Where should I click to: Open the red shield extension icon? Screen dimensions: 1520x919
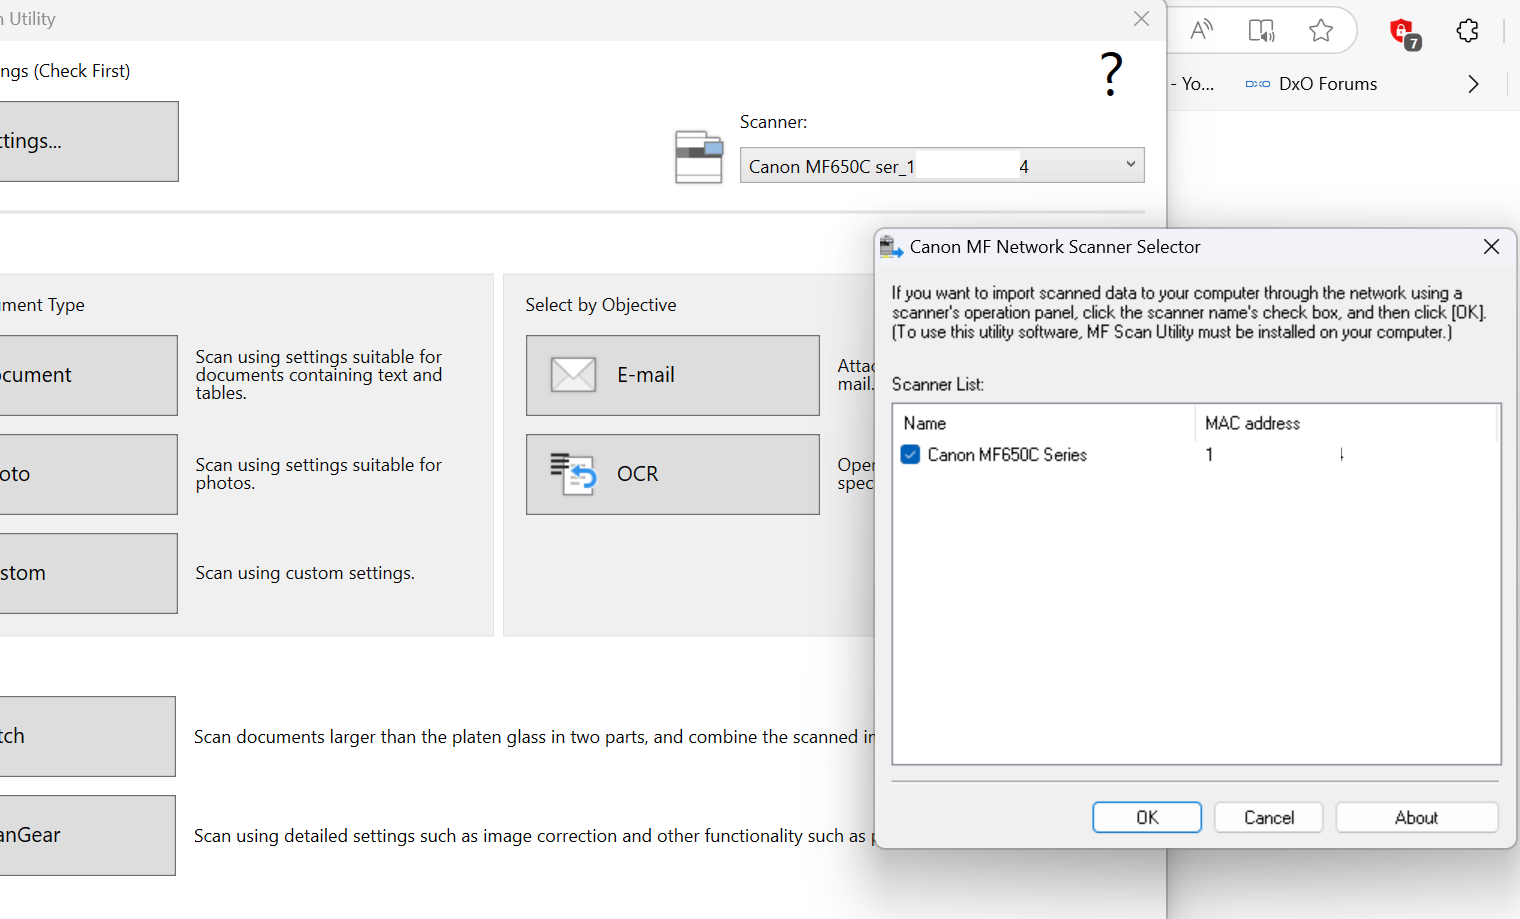[x=1403, y=32]
